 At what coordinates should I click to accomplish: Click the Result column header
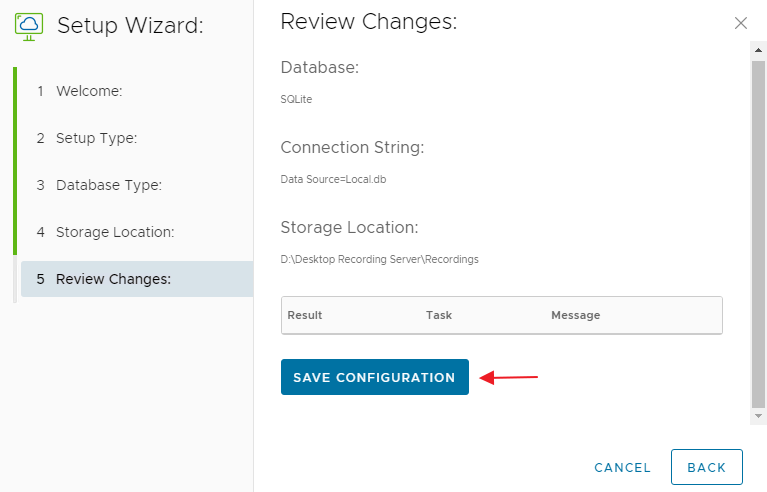[305, 315]
